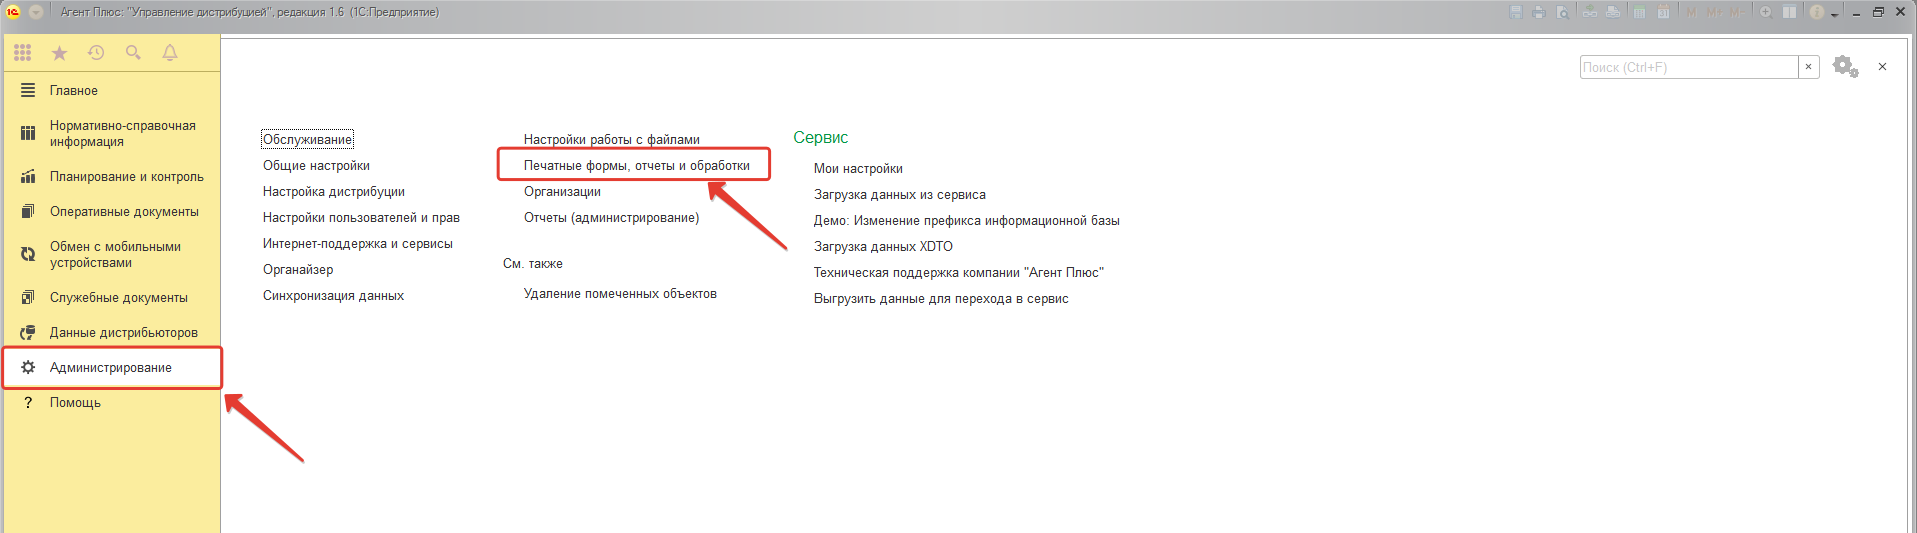The width and height of the screenshot is (1917, 533).
Task: Open Настройка дистрибуции link
Action: (x=334, y=191)
